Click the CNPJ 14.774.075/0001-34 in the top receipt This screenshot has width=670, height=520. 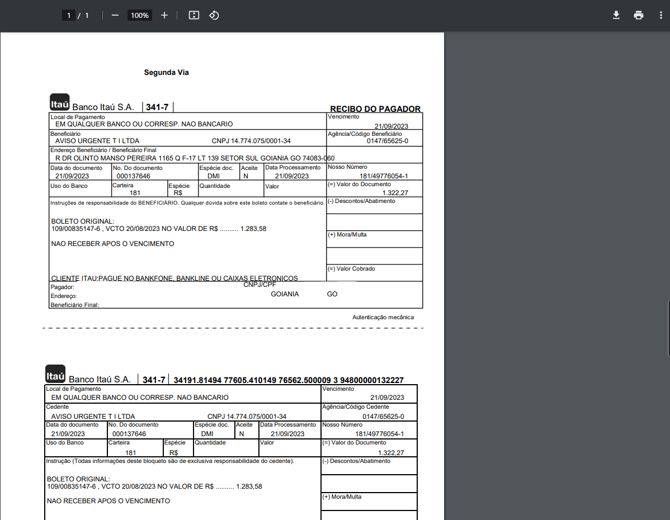coord(251,141)
